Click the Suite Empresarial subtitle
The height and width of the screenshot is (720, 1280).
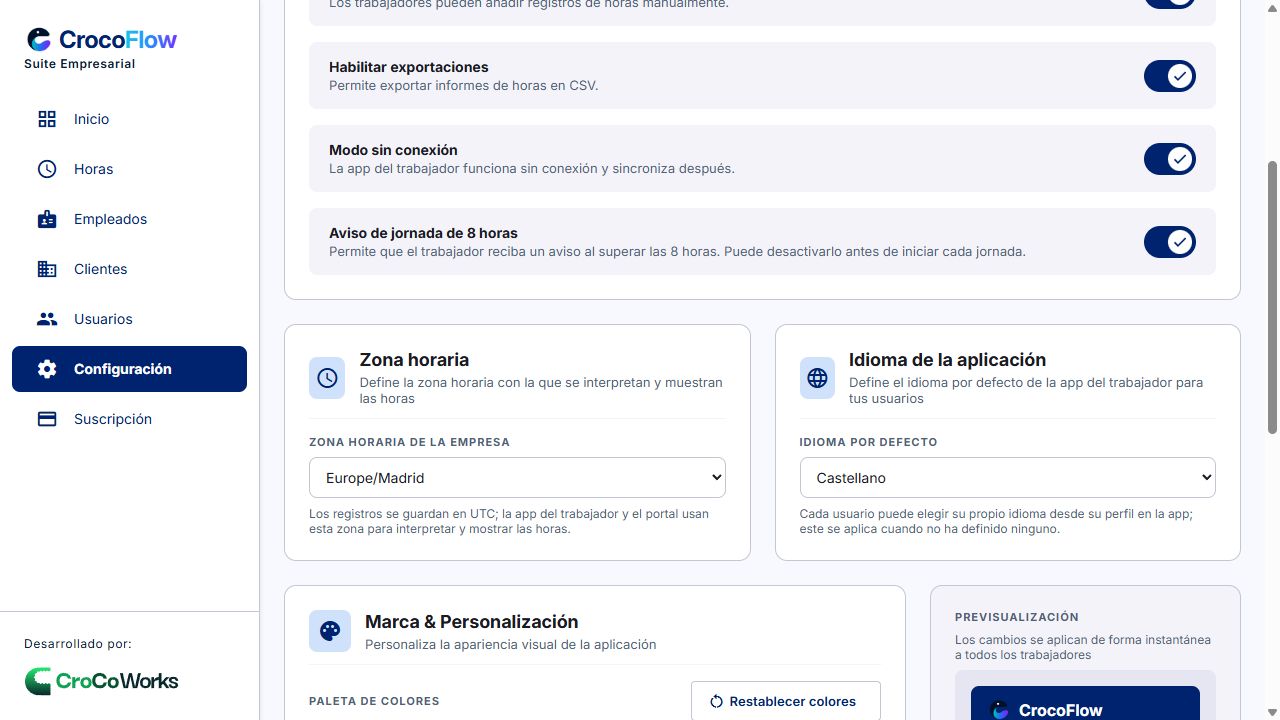(x=80, y=64)
